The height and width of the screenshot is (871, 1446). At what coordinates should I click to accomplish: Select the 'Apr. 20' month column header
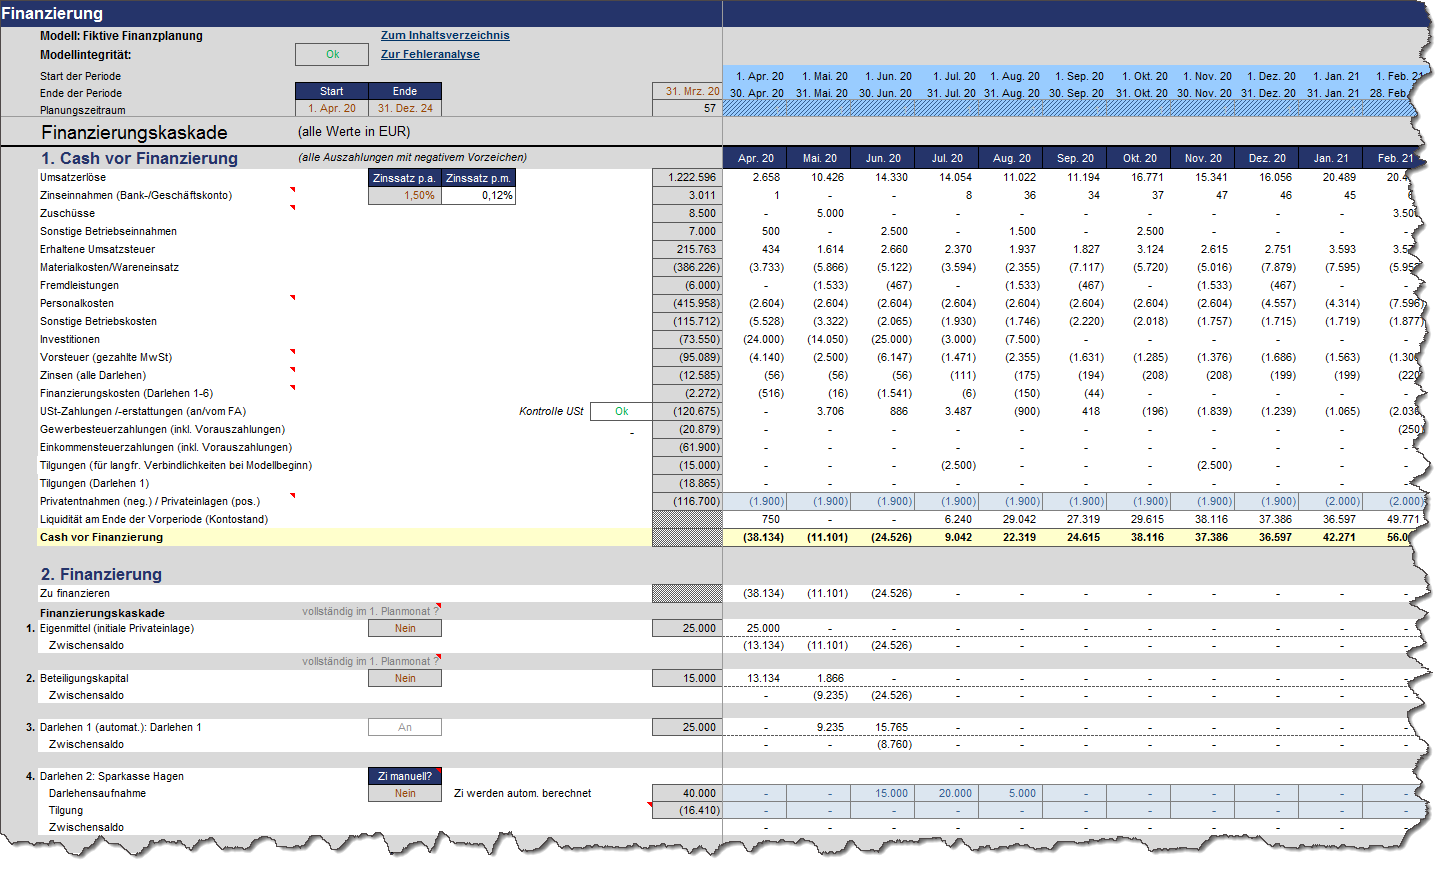coord(755,158)
